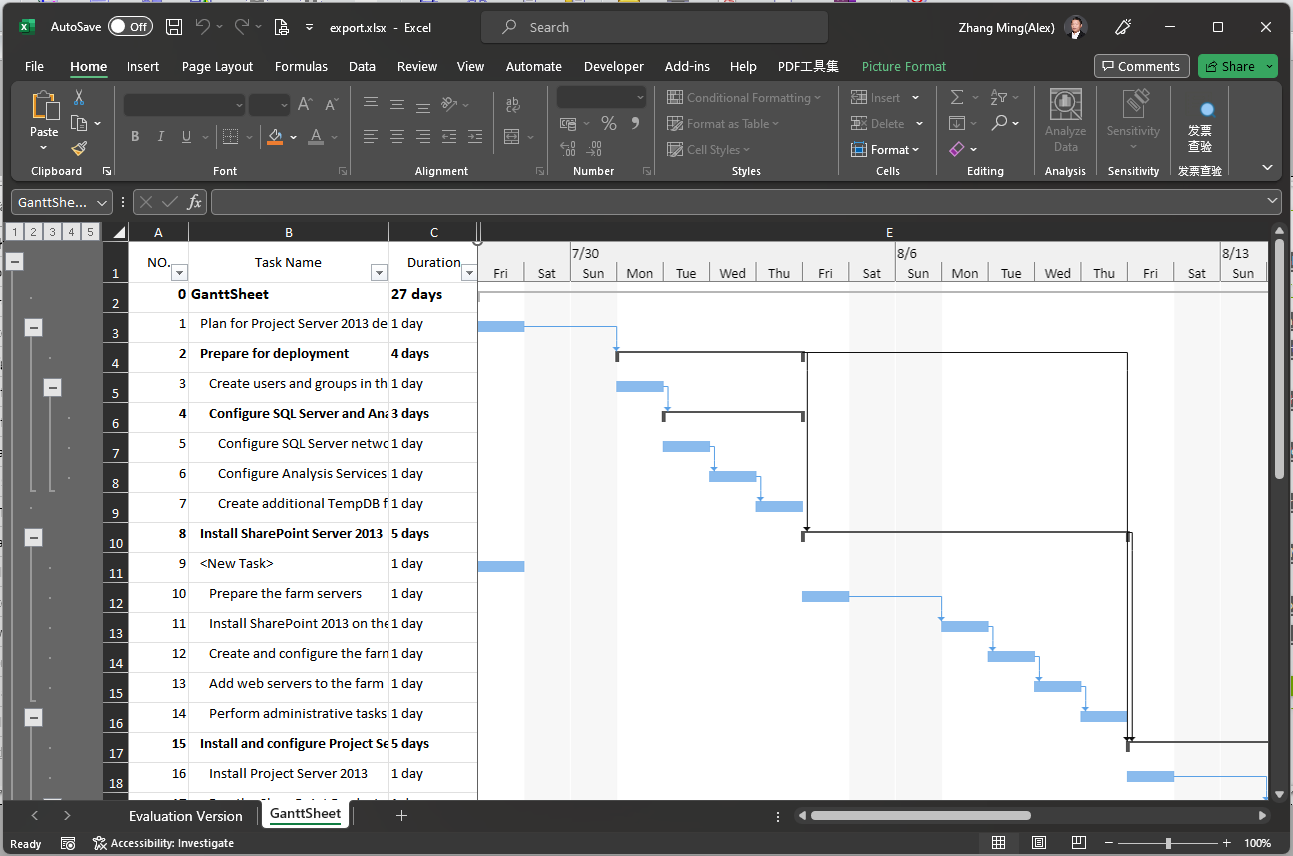The width and height of the screenshot is (1293, 856).
Task: Click the Undo arrow icon
Action: point(203,27)
